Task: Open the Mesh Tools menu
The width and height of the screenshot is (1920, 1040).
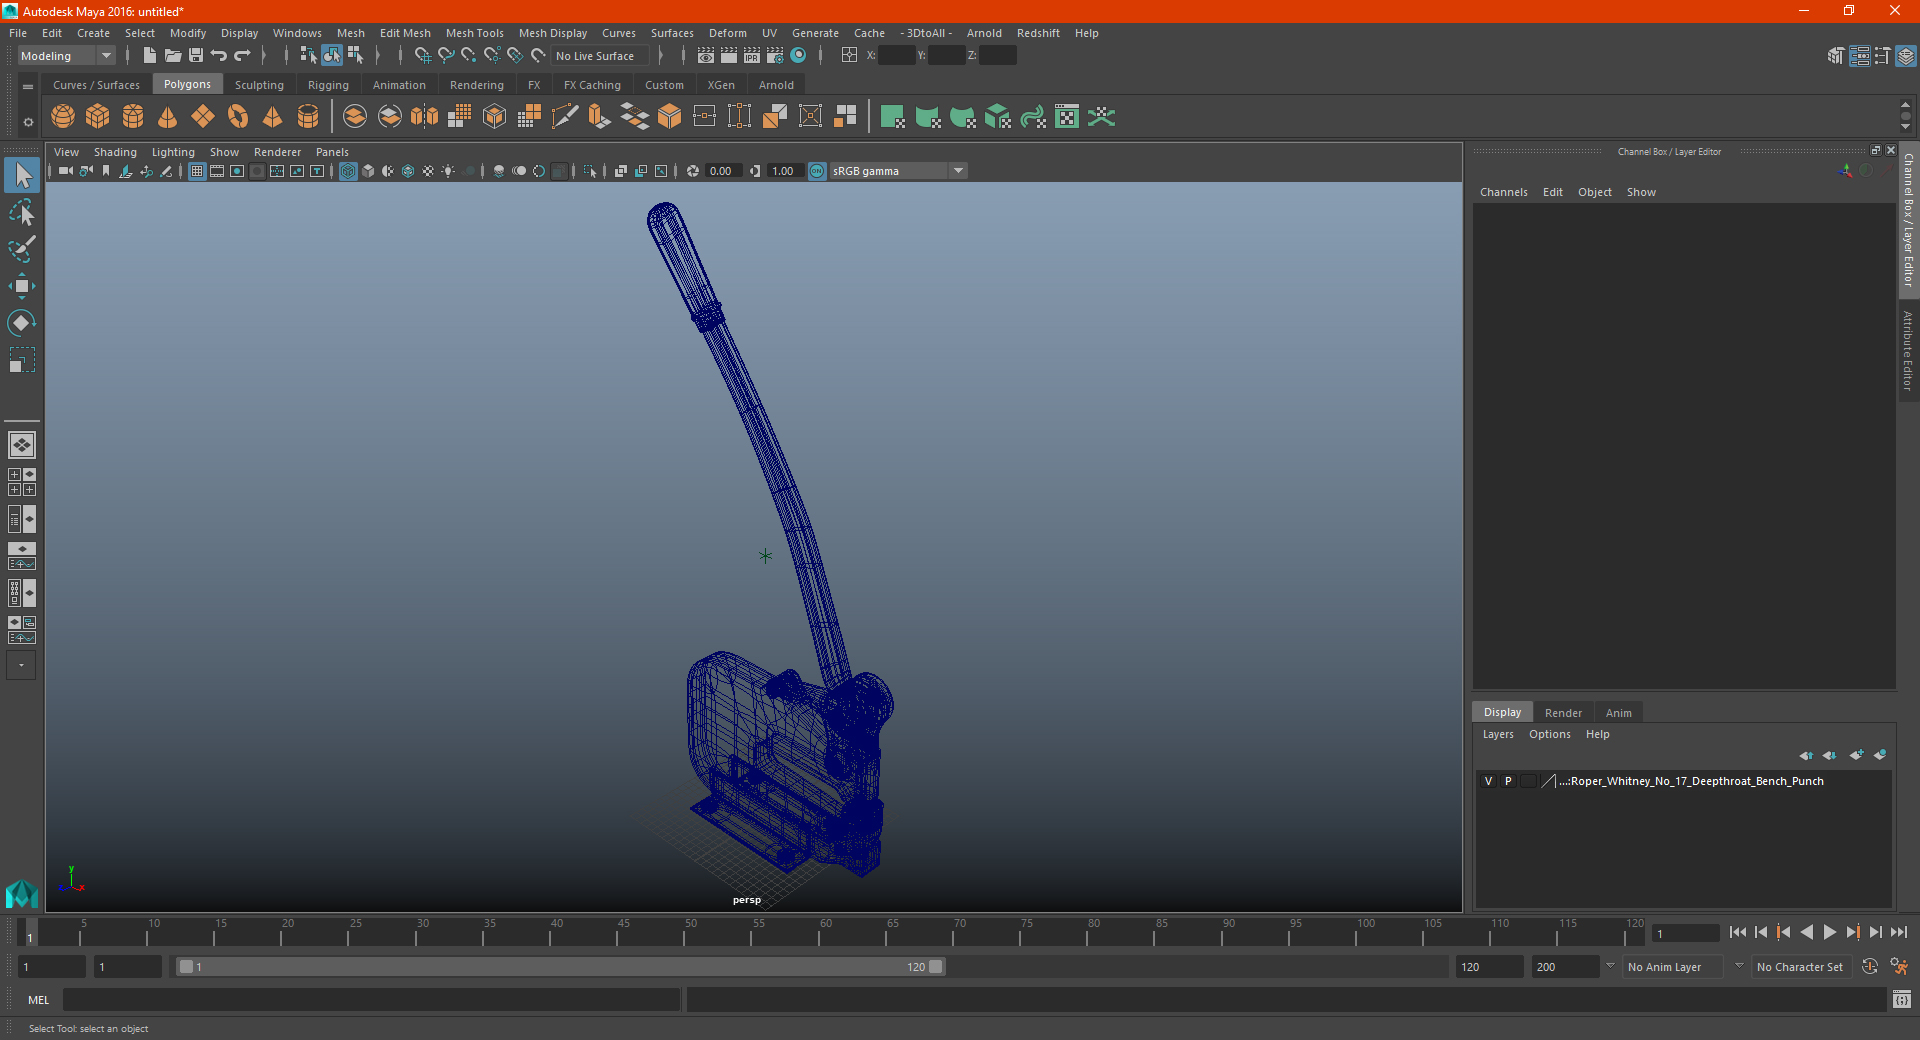Action: click(x=474, y=33)
